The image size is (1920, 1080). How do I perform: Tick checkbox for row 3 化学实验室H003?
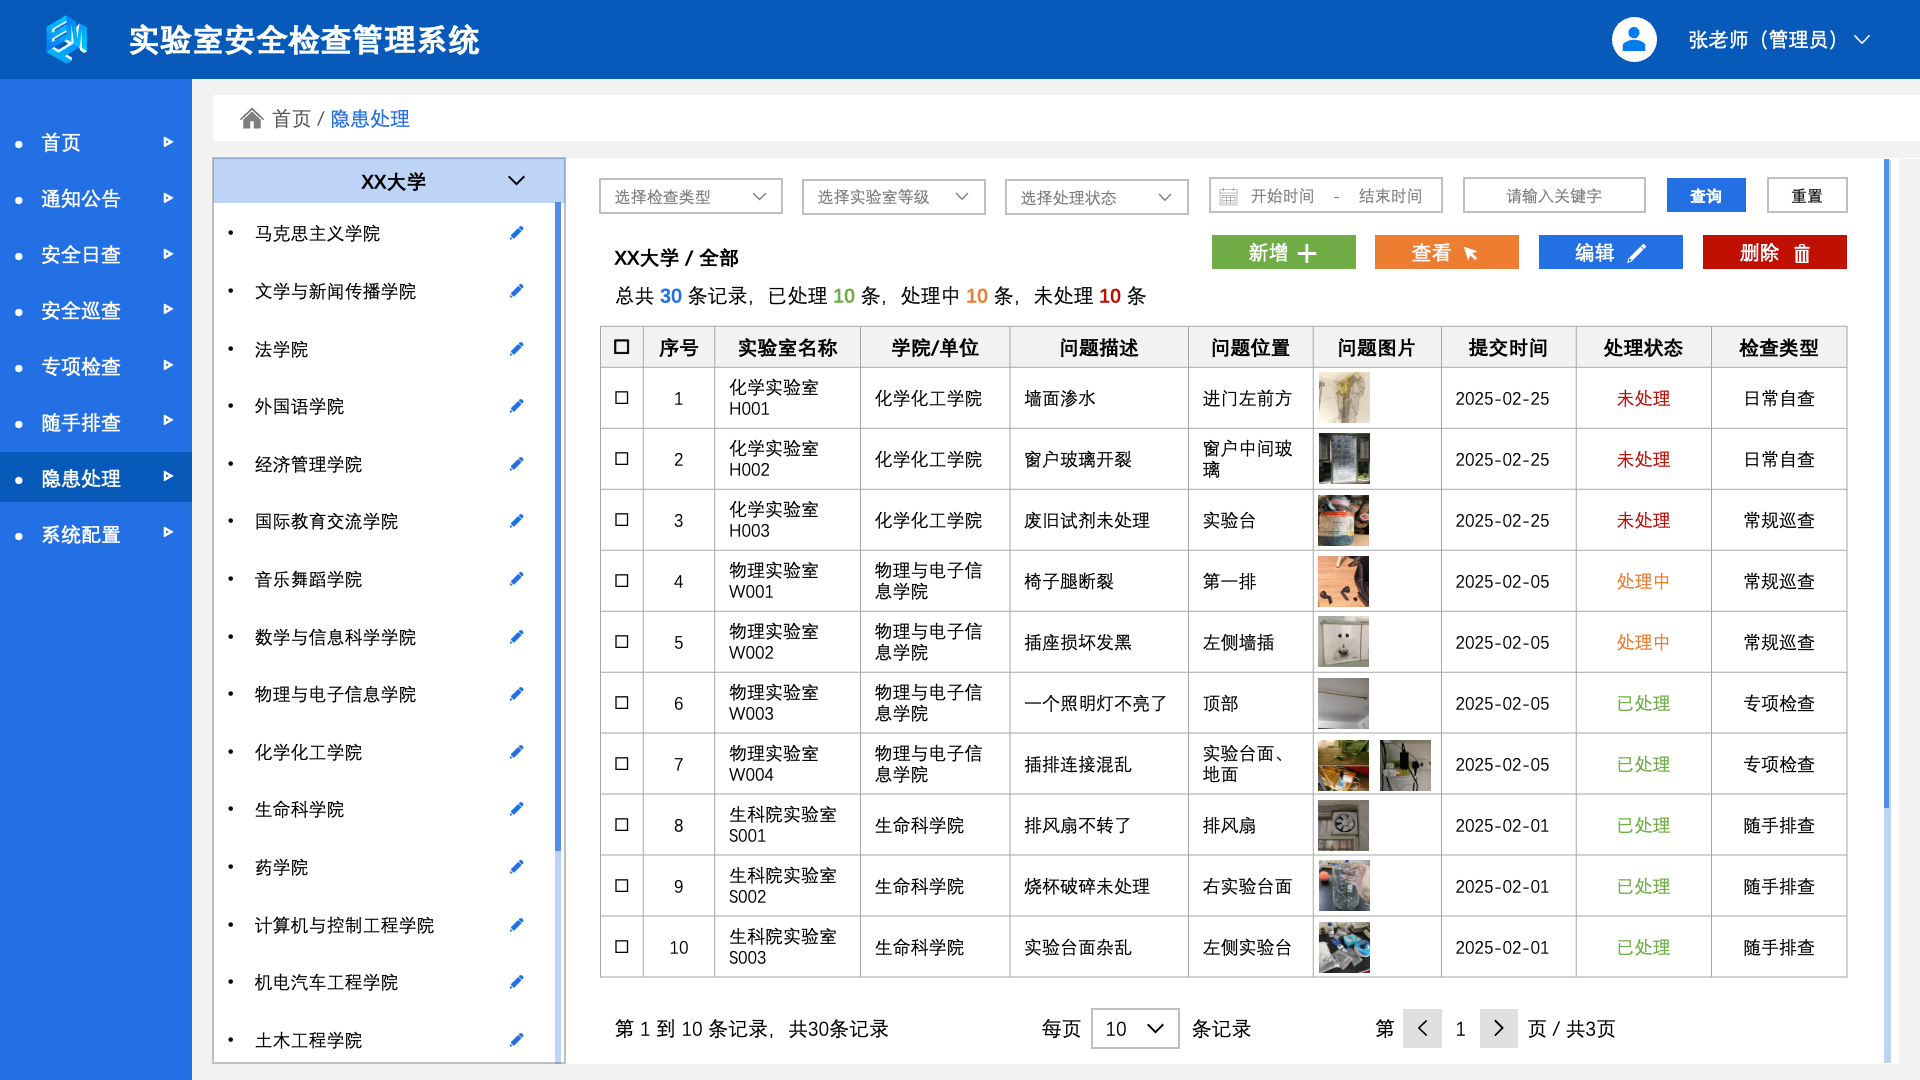(x=621, y=520)
